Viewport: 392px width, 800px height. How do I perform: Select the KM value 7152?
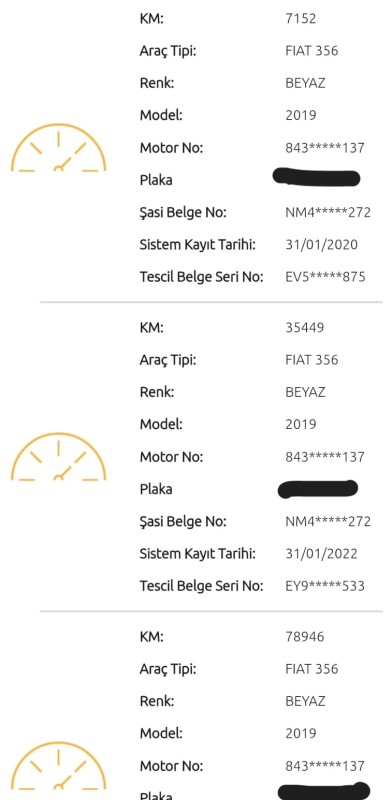pyautogui.click(x=301, y=19)
